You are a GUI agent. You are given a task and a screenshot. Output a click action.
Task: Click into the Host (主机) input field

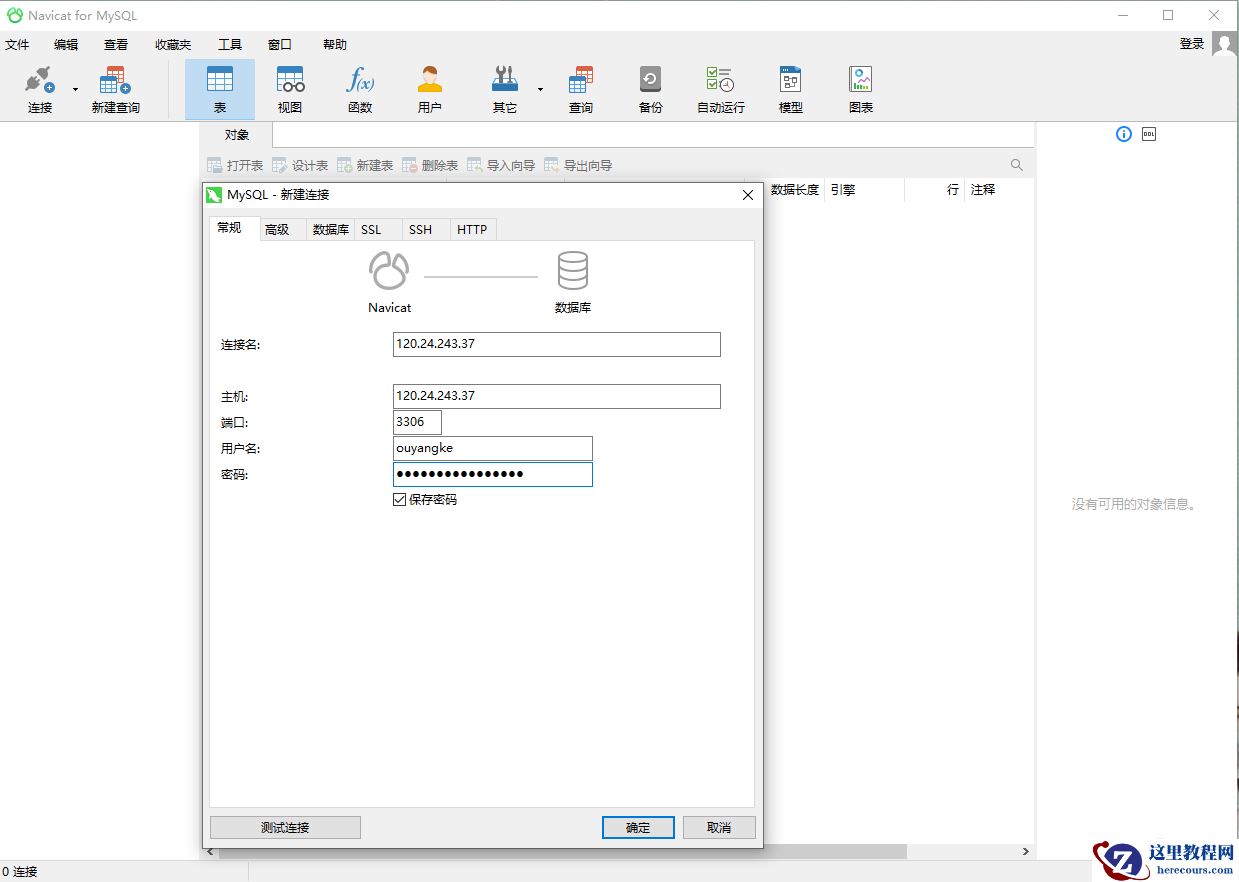click(556, 396)
